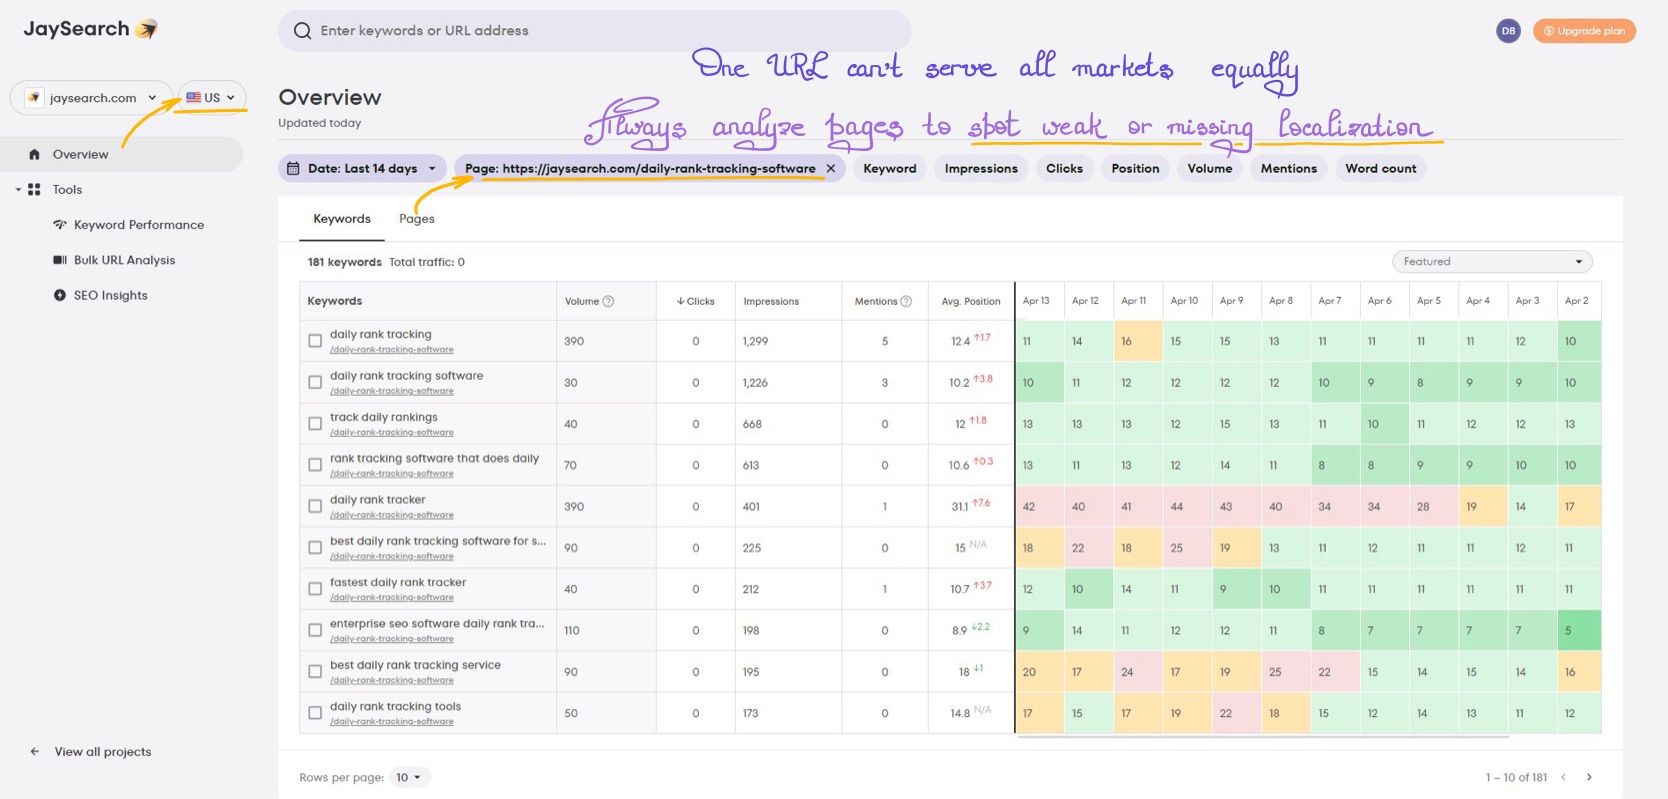Tick 'rank tracking software that does daily' checkbox
1668x799 pixels.
tap(315, 465)
